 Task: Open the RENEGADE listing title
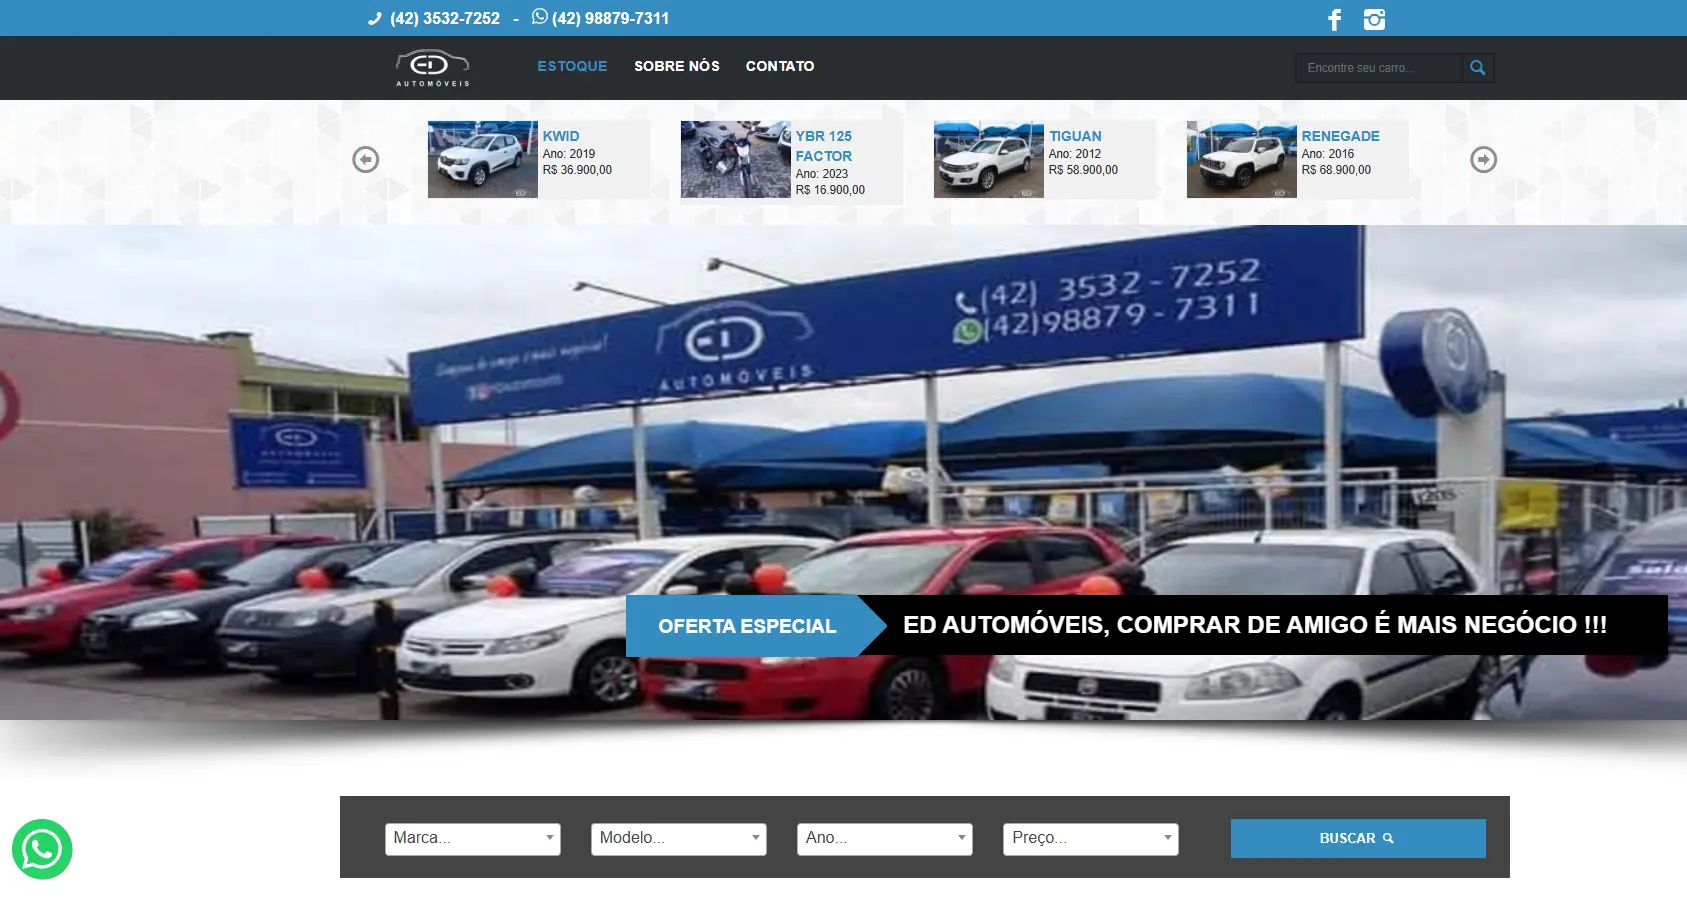click(1340, 136)
